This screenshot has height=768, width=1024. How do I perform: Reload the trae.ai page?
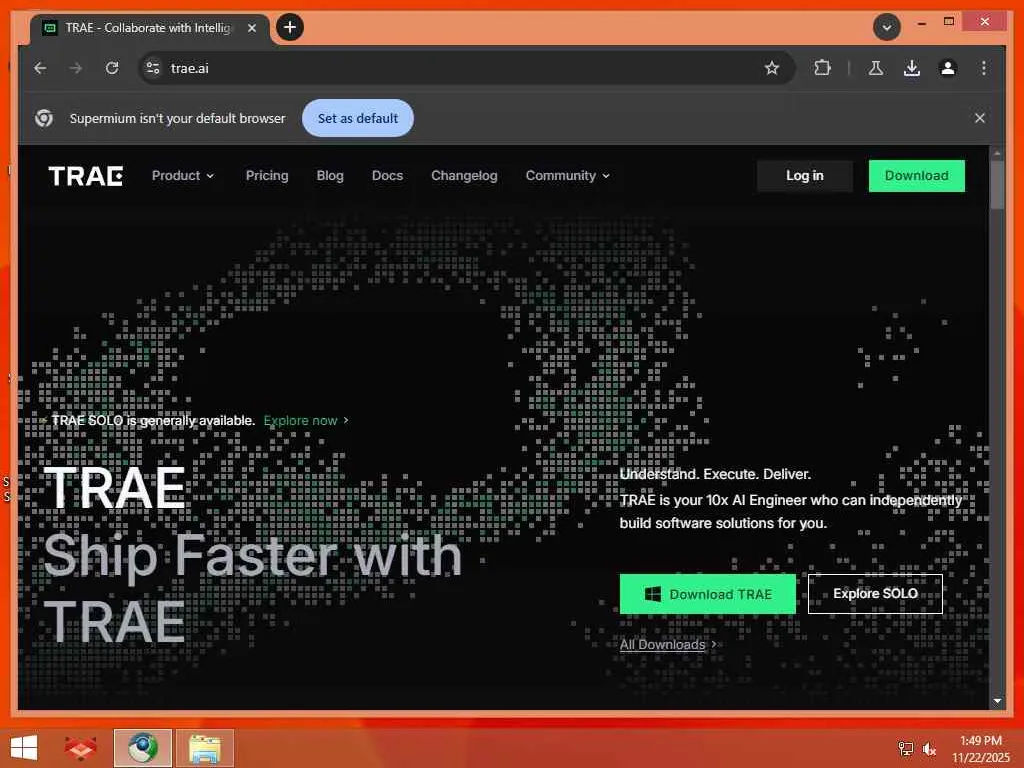click(112, 68)
